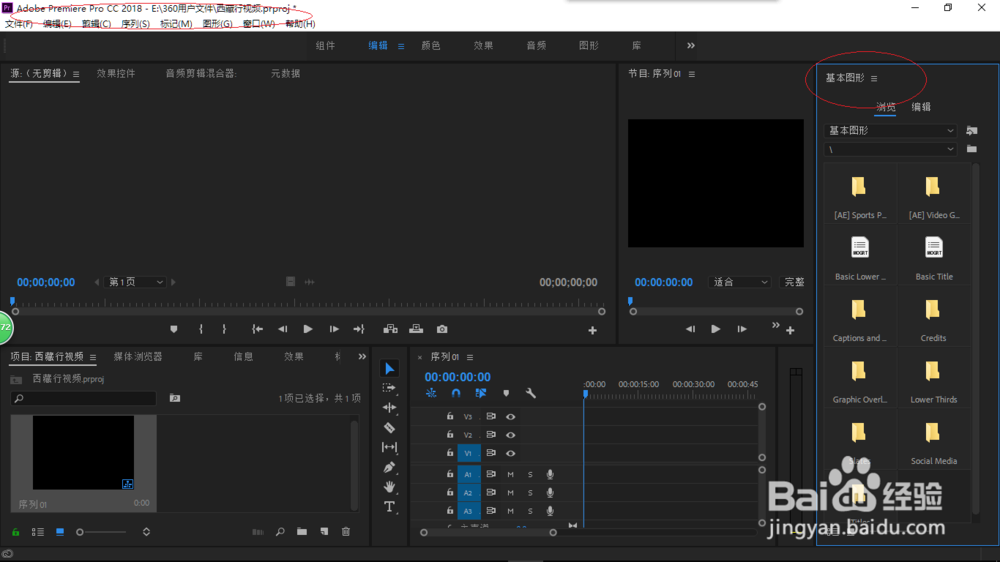Toggle timeline Snap magnet icon

tap(455, 393)
